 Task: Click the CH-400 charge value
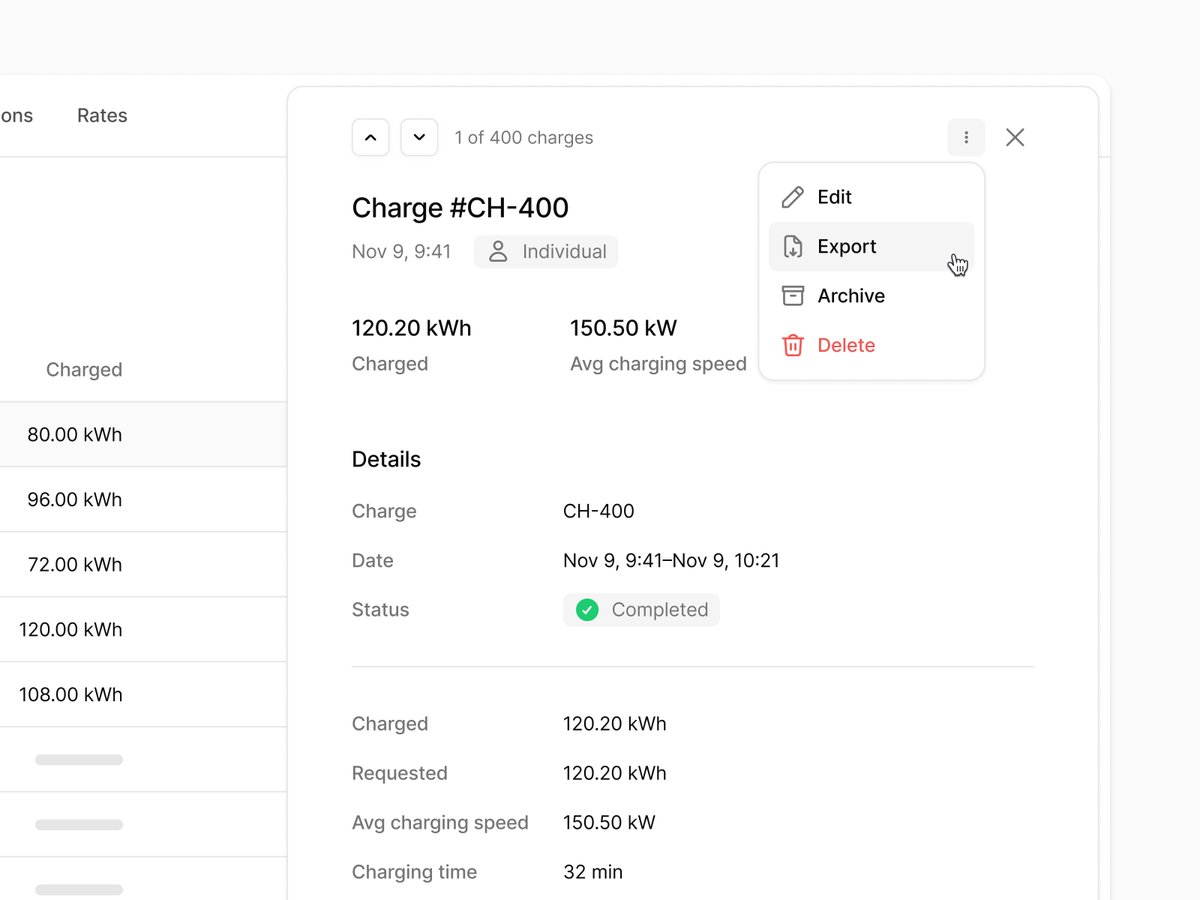pos(599,511)
